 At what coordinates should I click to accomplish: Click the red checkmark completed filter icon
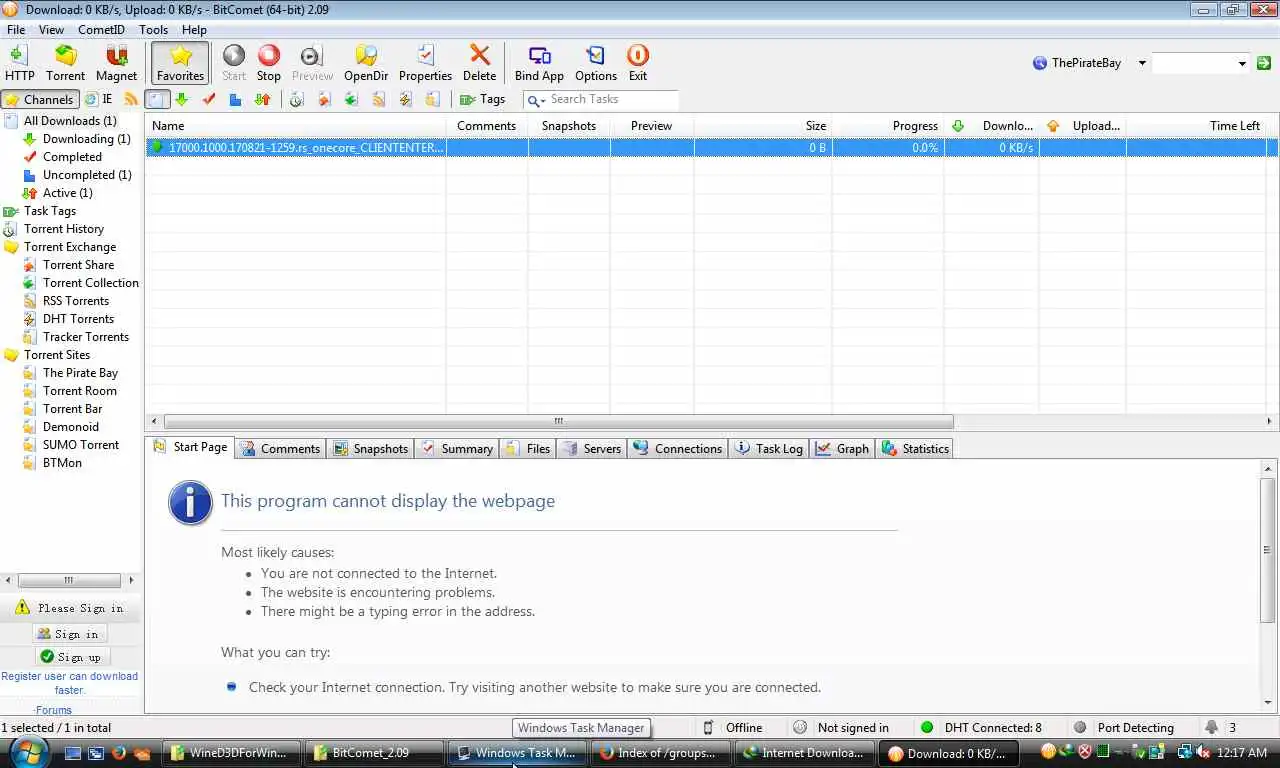(209, 99)
